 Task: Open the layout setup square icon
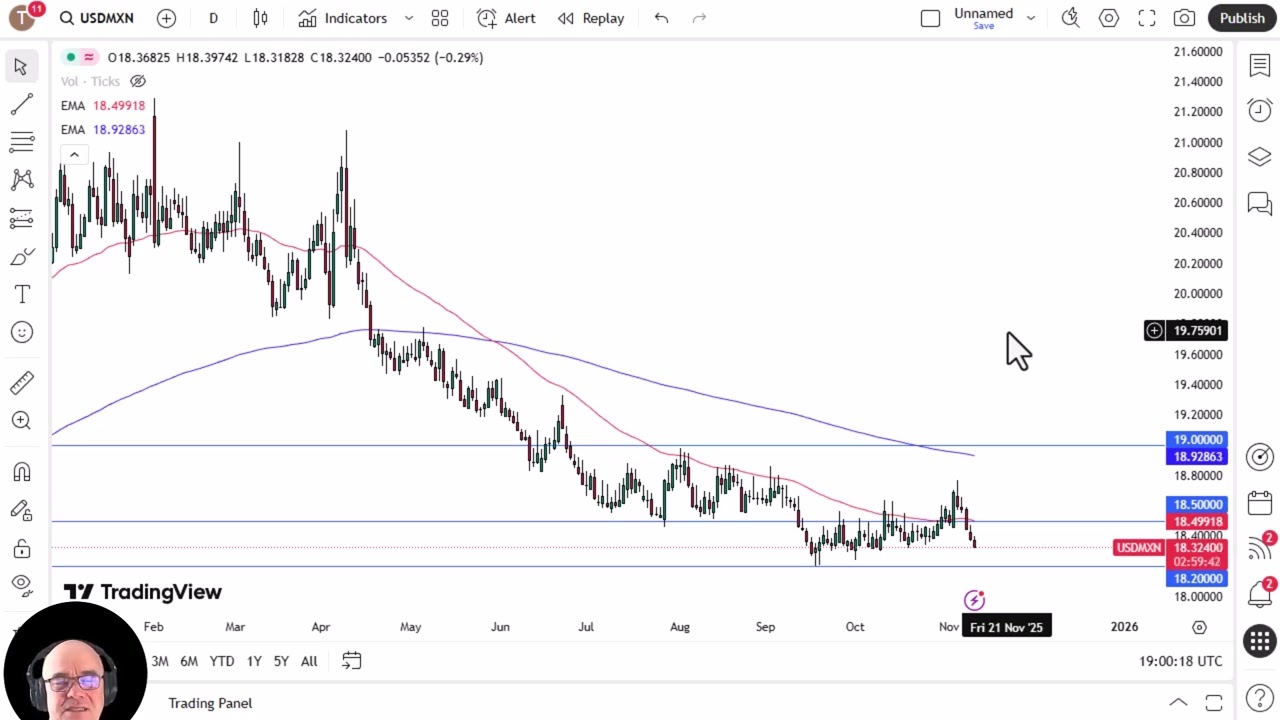pos(930,18)
